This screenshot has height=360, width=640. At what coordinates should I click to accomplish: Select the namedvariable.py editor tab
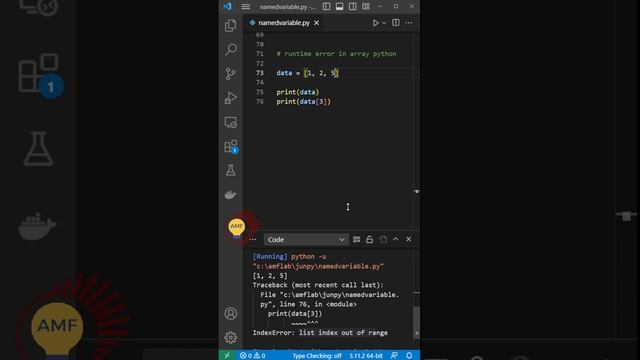pyautogui.click(x=284, y=23)
